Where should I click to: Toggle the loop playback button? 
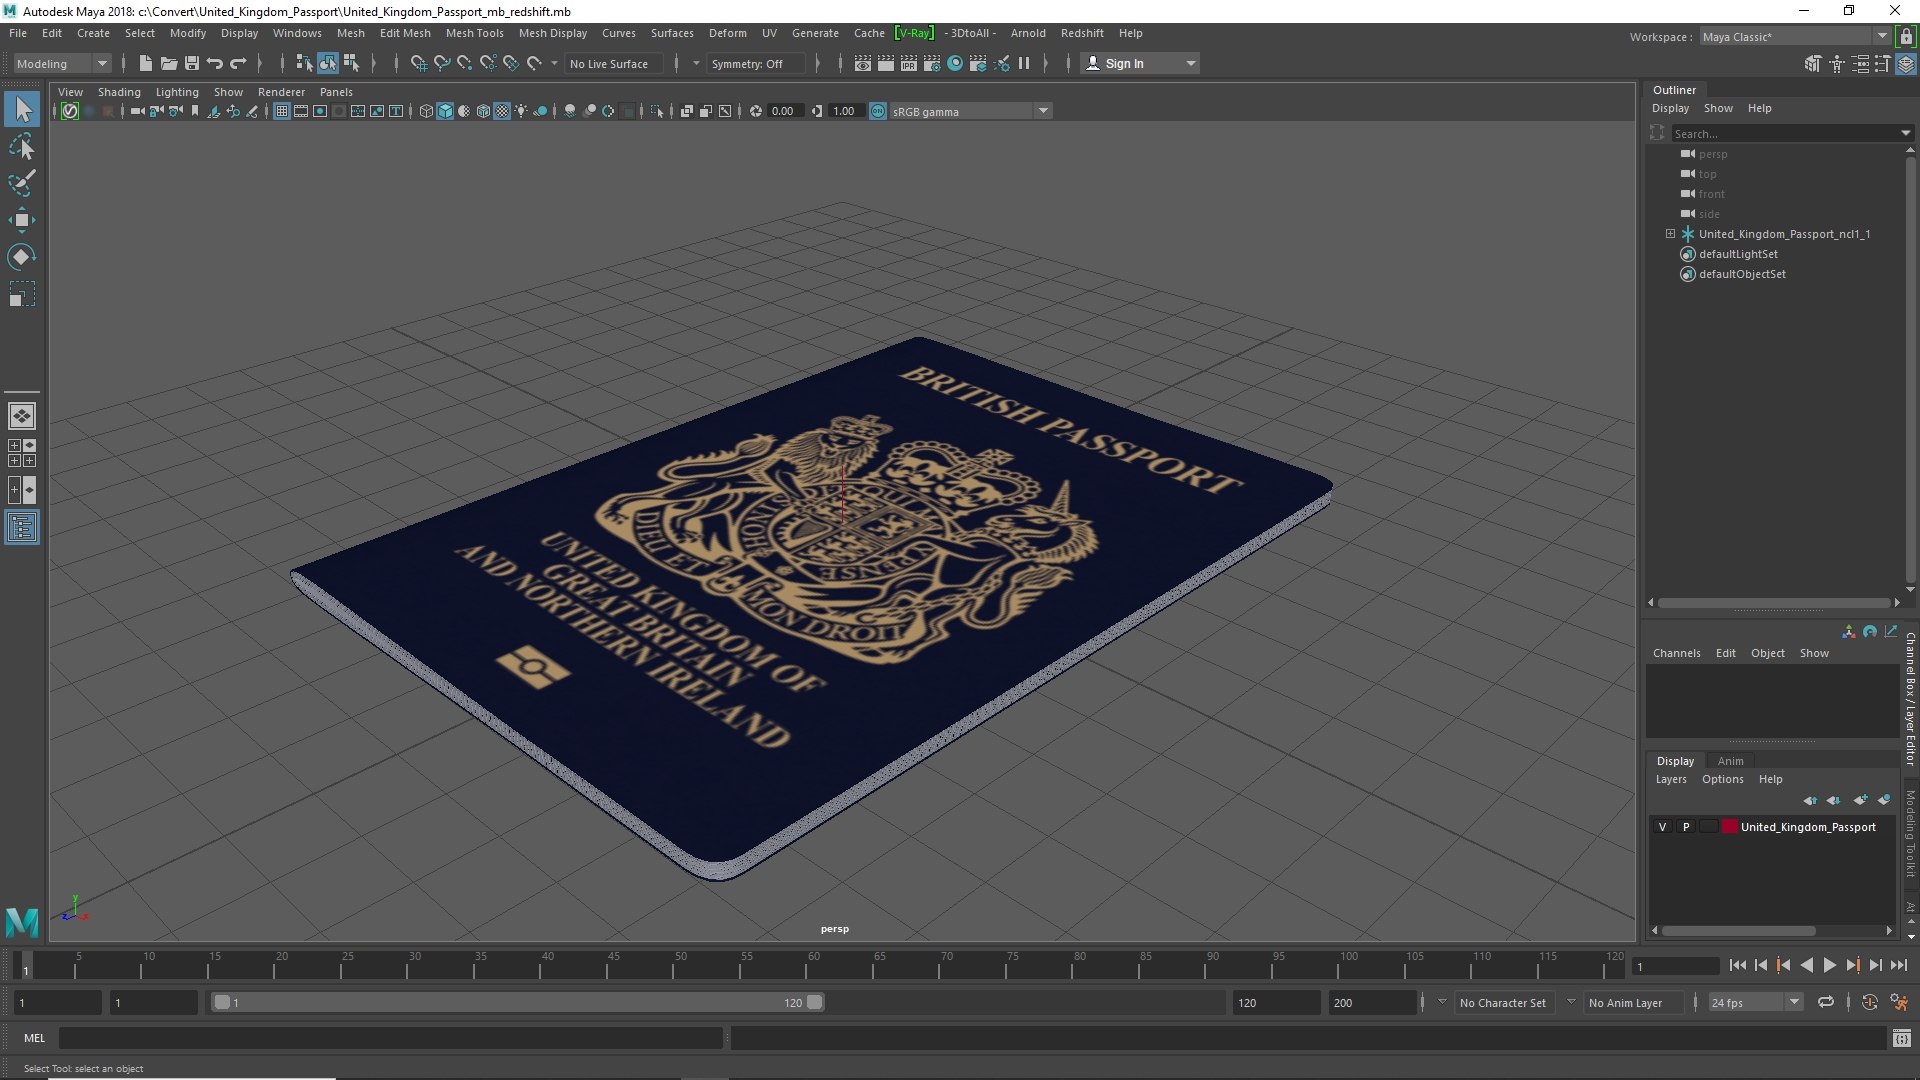point(1826,1002)
